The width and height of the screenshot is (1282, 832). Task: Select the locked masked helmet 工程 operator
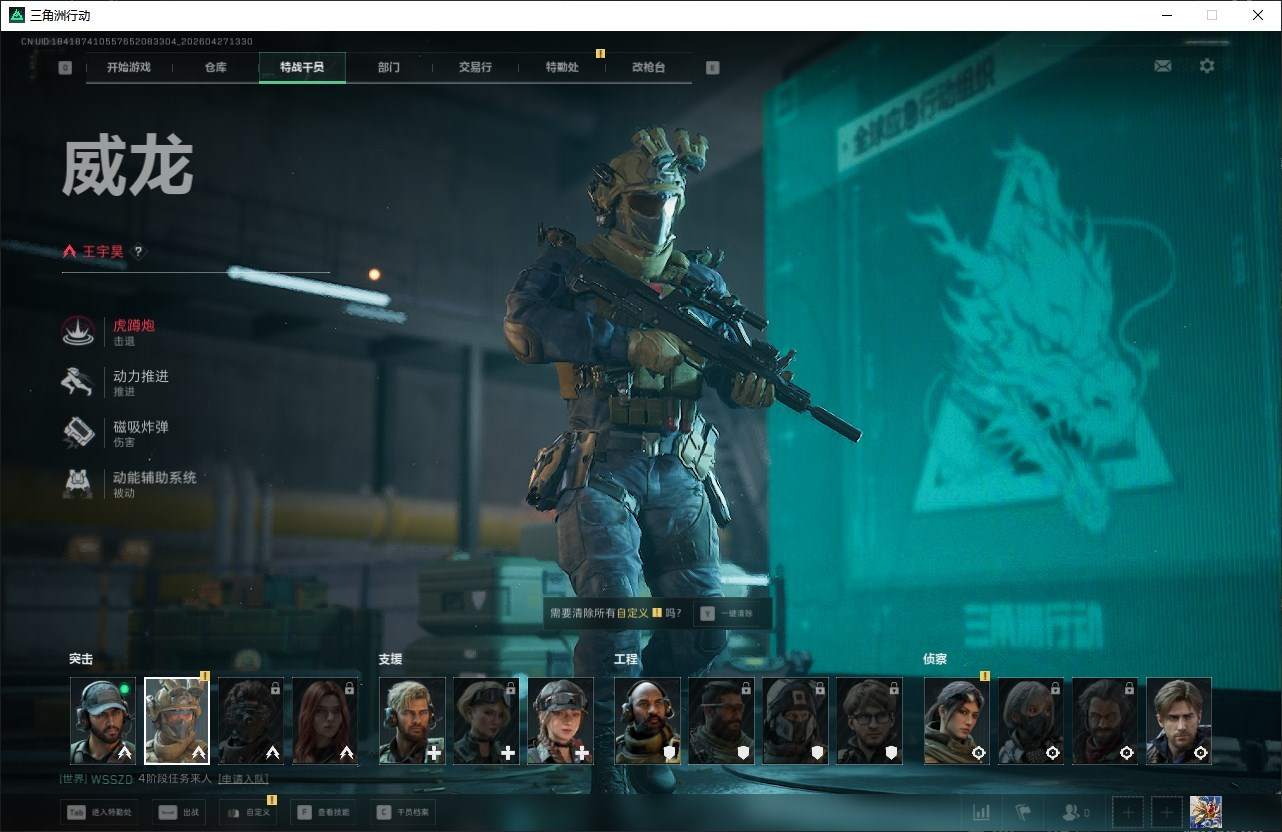click(x=795, y=721)
